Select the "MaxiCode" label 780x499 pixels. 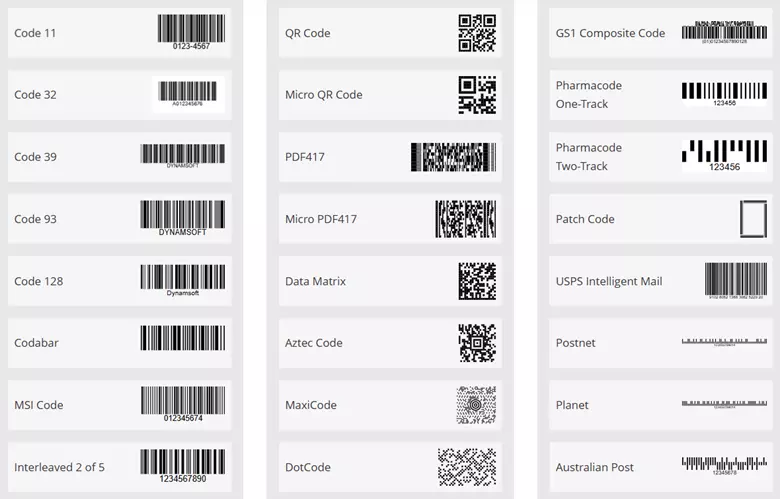pyautogui.click(x=311, y=405)
